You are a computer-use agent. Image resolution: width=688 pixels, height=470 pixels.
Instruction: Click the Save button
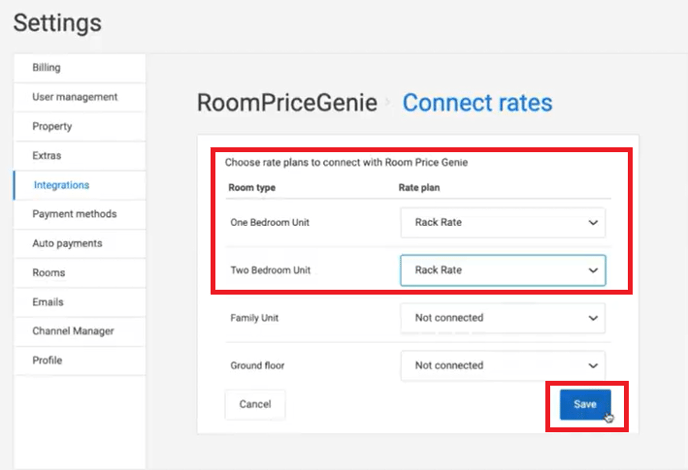coord(585,404)
